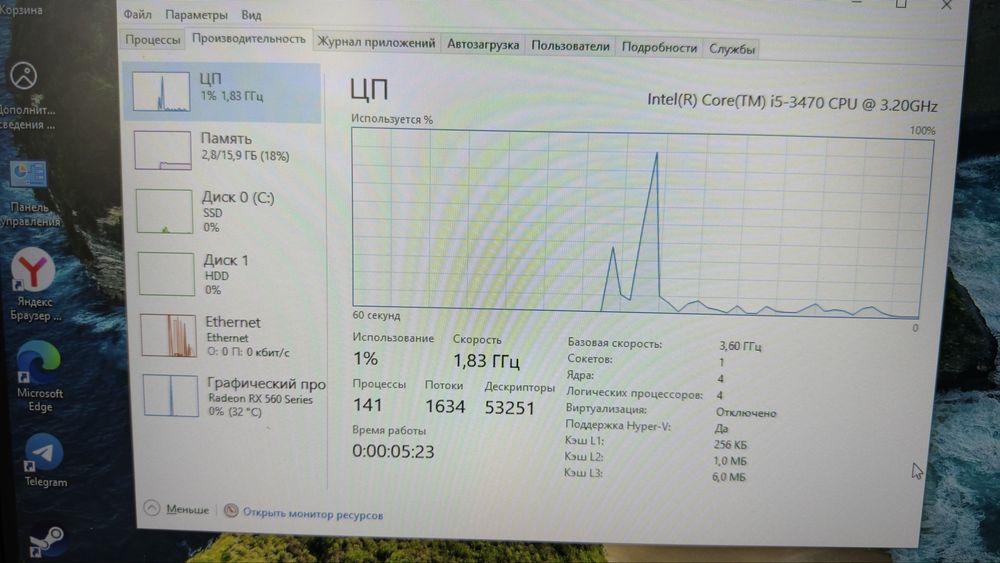Select the Диск 1 HDD thumbnail
The height and width of the screenshot is (563, 1000).
tap(166, 274)
